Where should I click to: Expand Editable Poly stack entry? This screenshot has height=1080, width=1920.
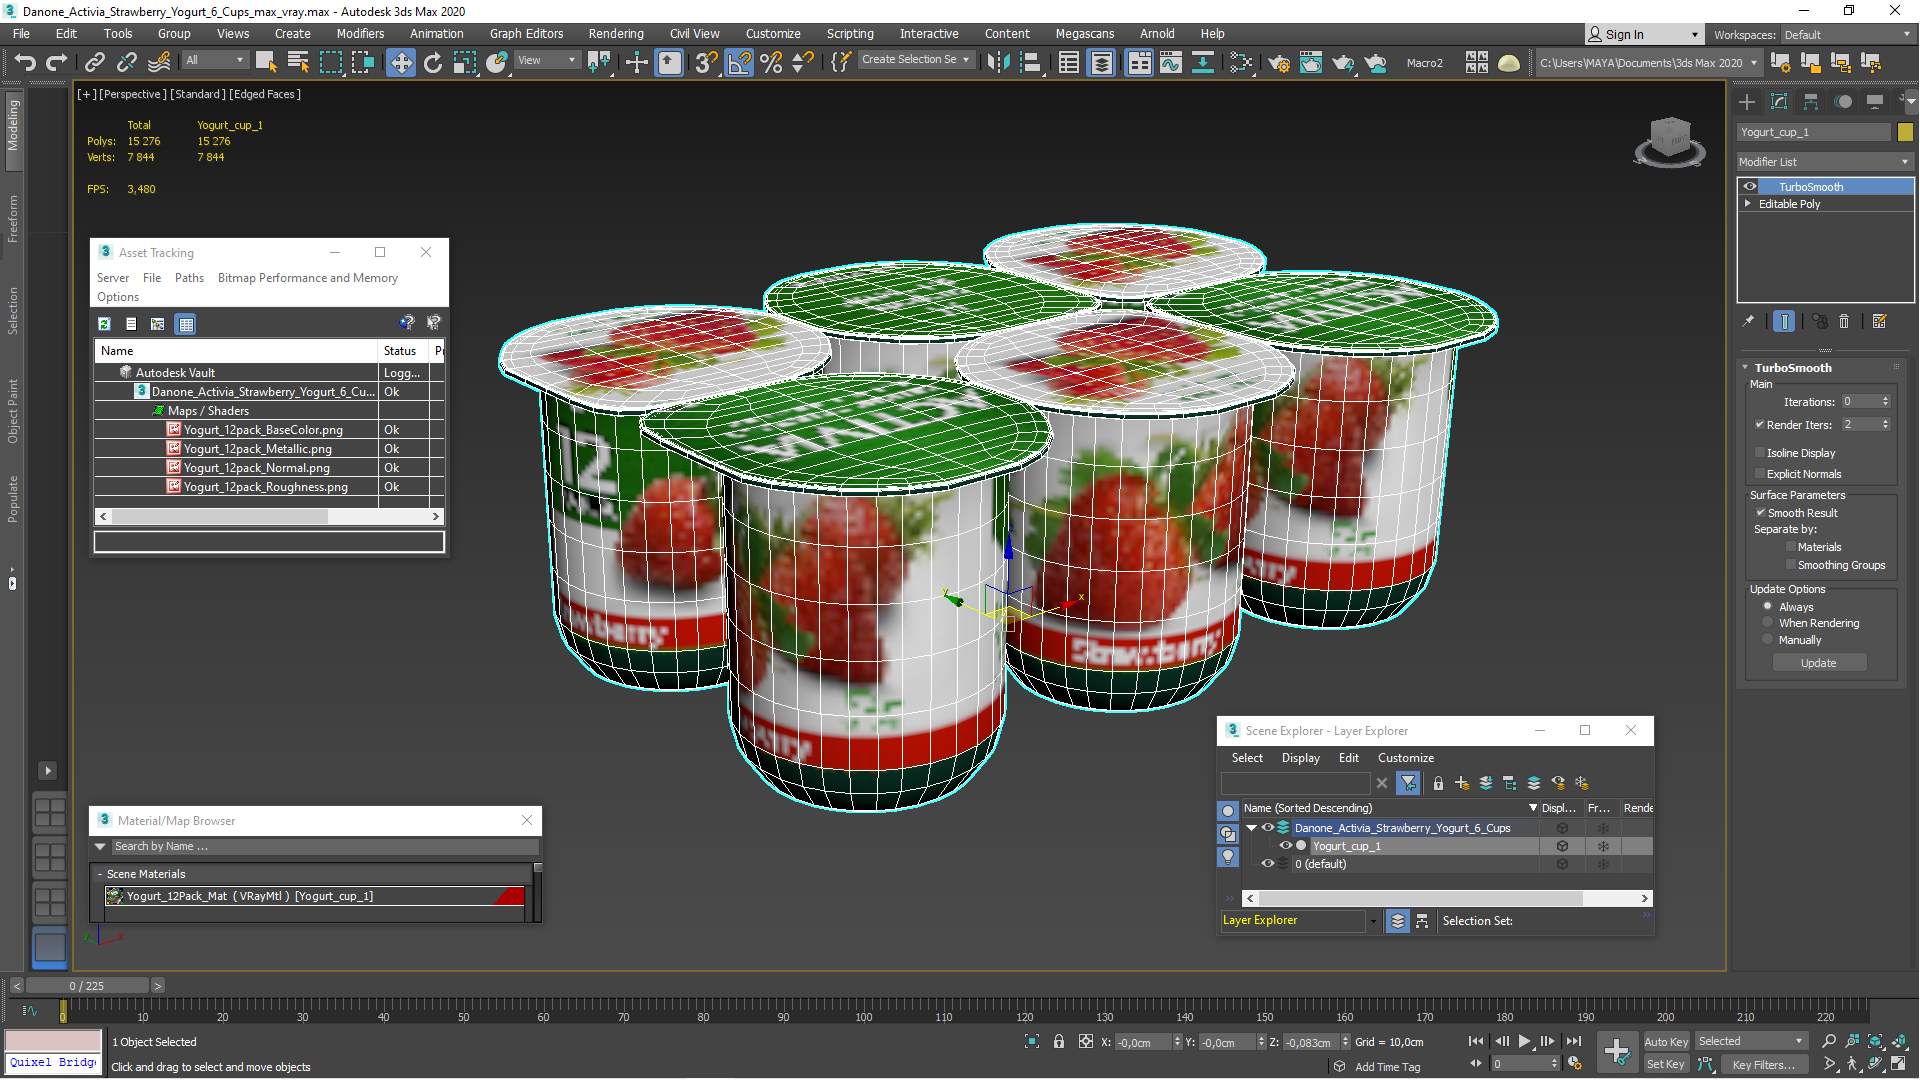1748,203
